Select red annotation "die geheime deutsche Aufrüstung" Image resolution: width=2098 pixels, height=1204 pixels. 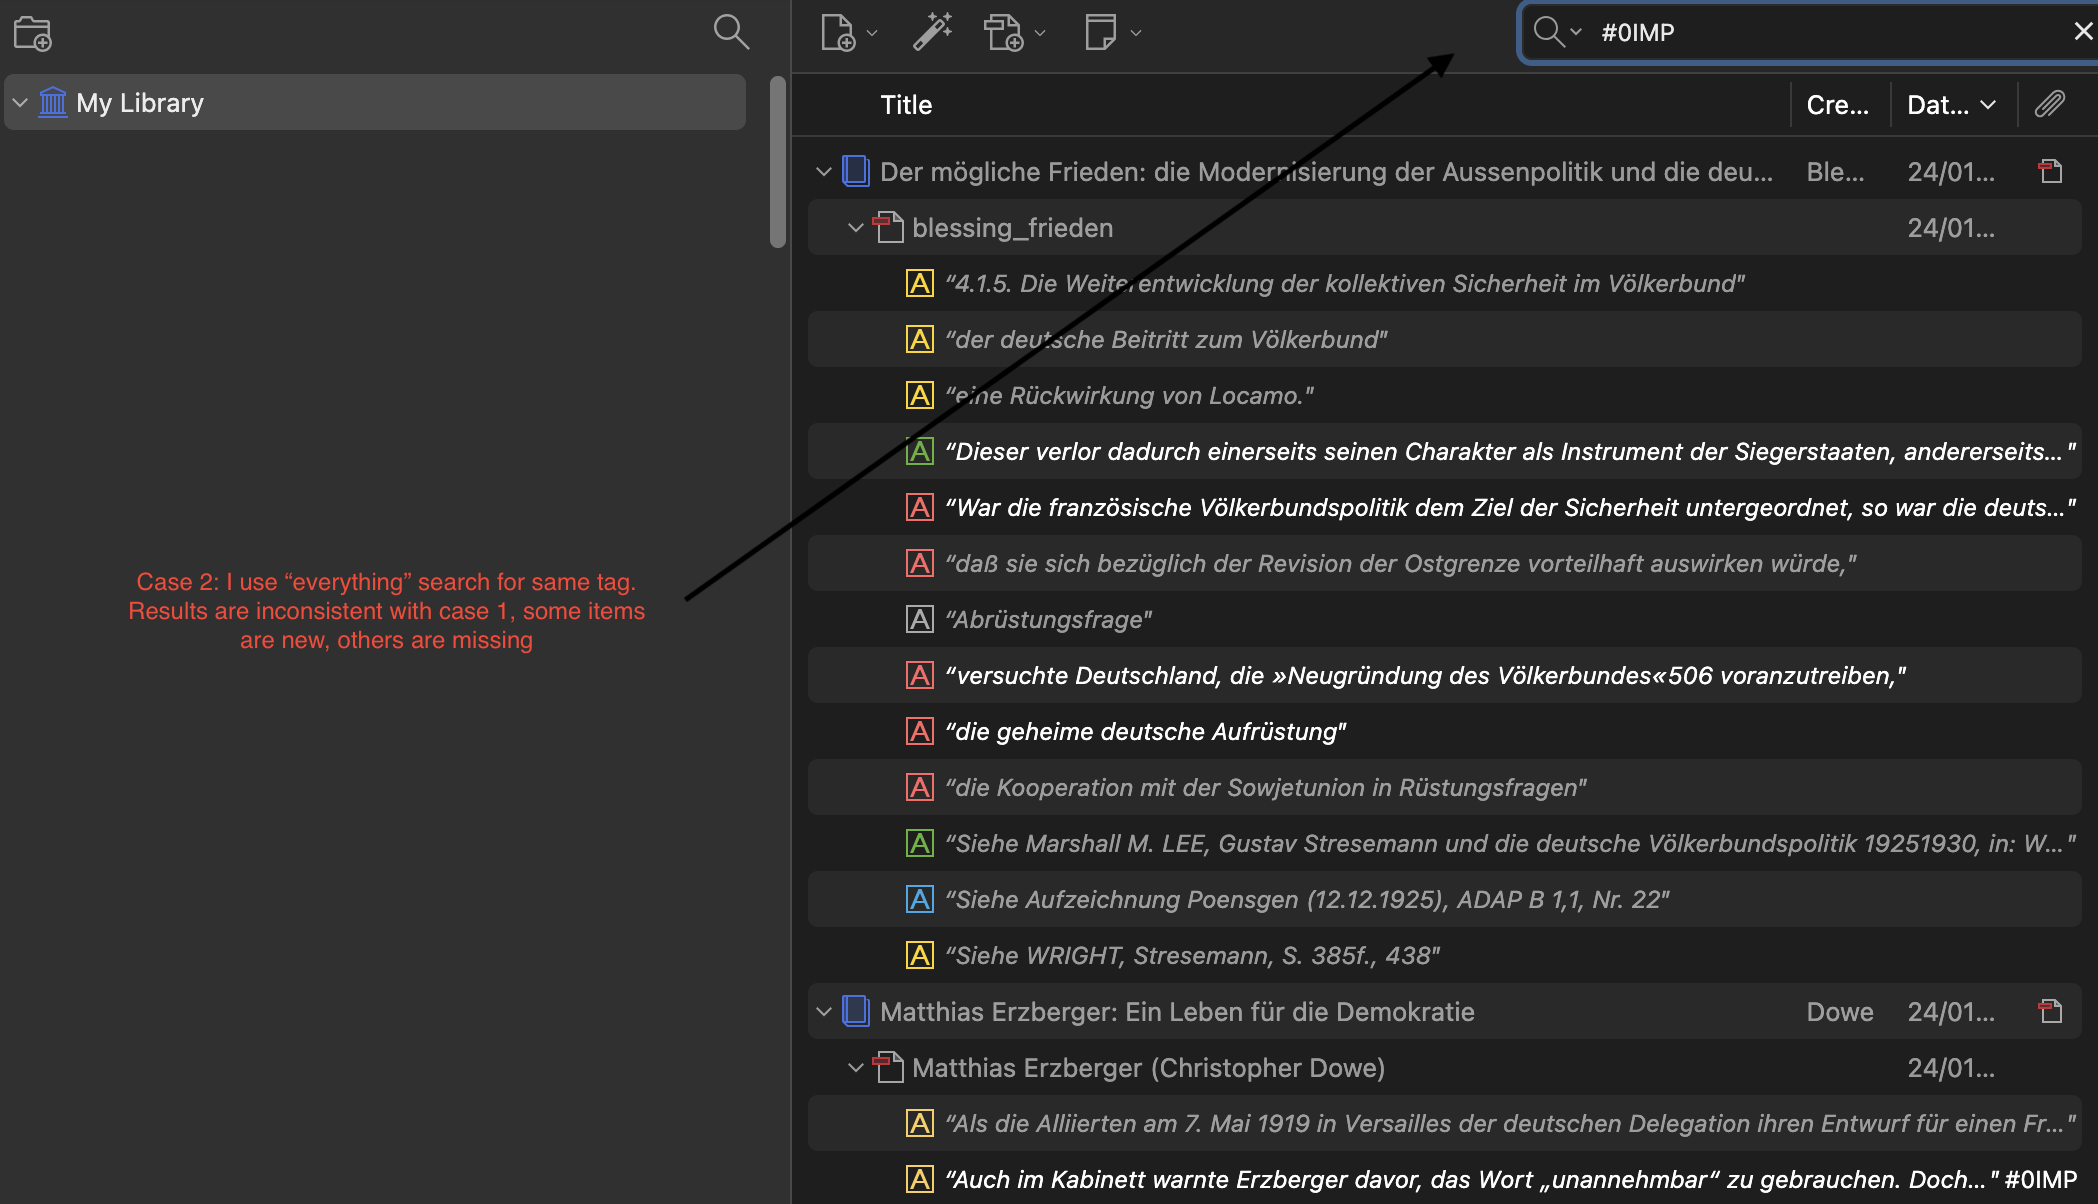coord(1145,731)
